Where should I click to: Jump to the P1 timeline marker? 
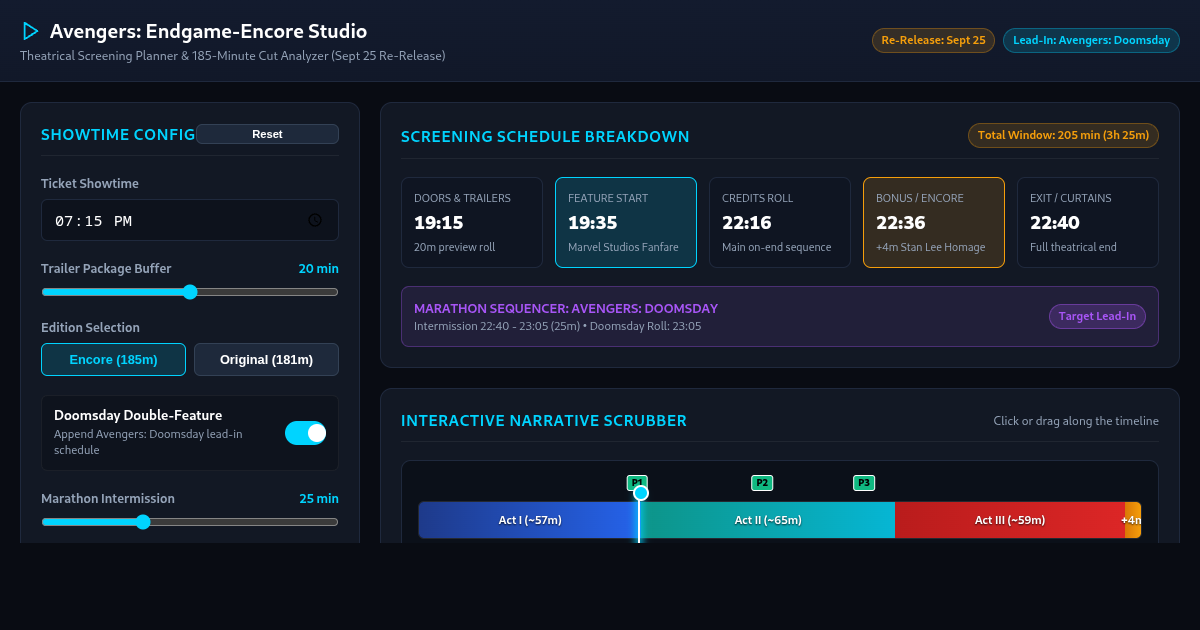coord(637,483)
